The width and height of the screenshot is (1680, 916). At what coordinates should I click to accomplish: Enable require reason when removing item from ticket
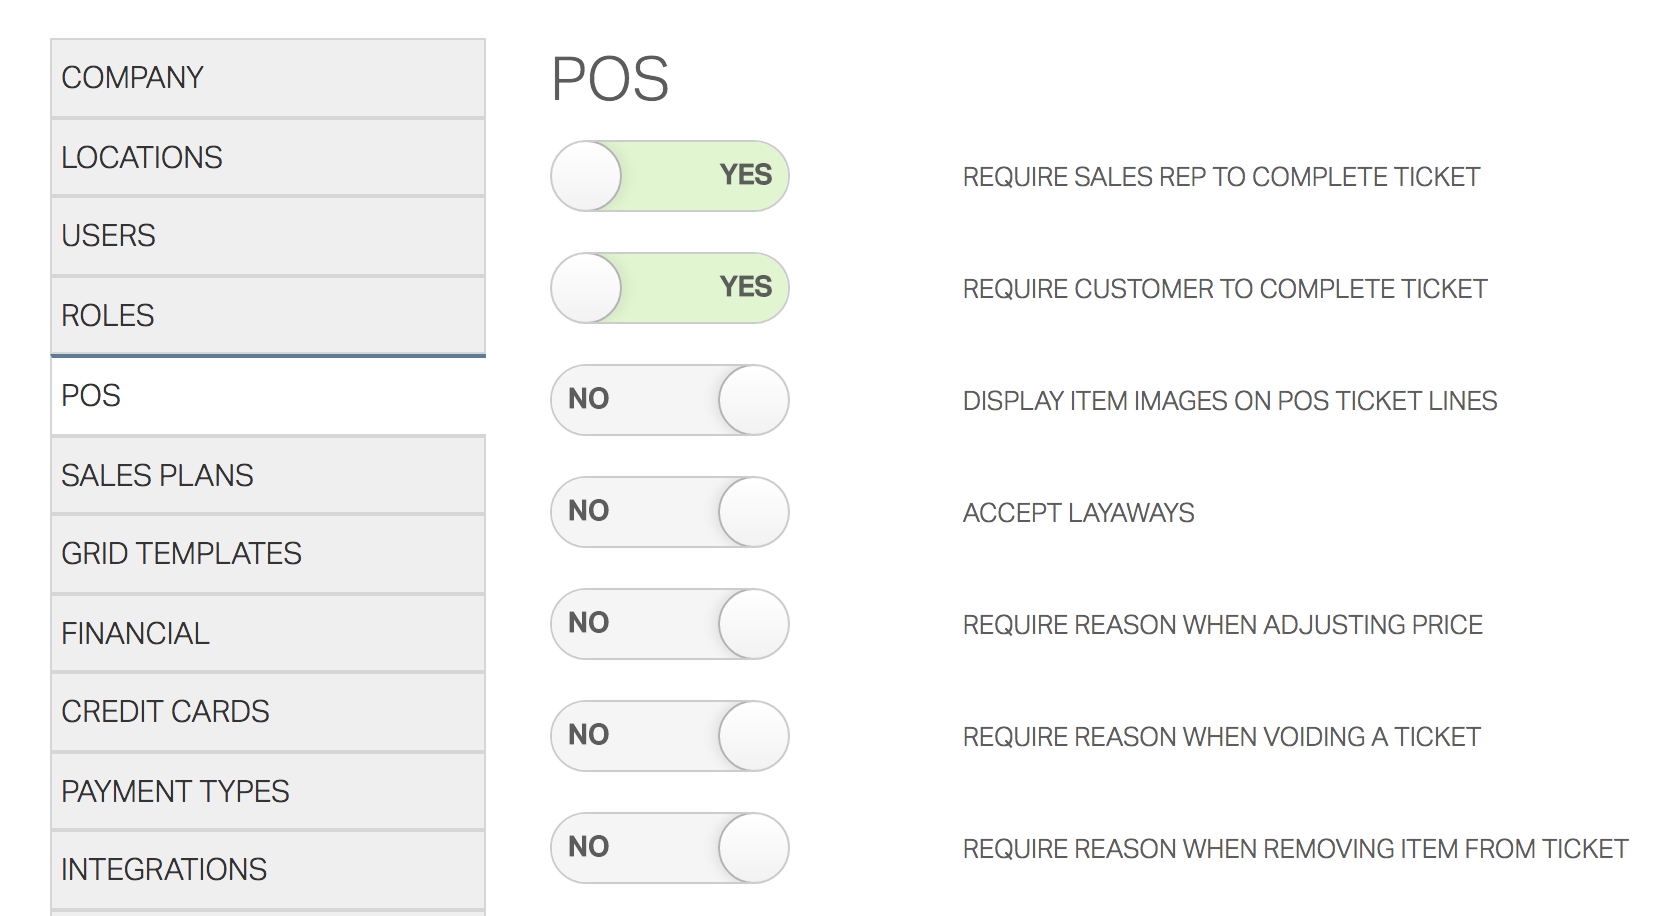coord(668,847)
